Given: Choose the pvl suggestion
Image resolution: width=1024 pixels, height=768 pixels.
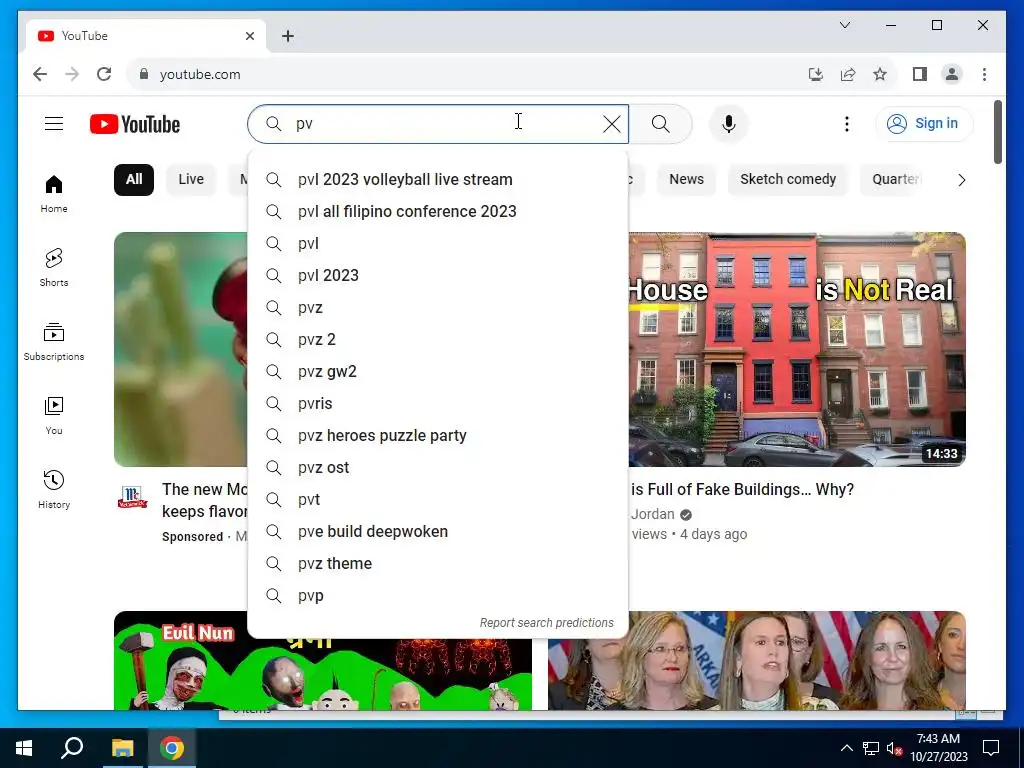Looking at the screenshot, I should [438, 244].
